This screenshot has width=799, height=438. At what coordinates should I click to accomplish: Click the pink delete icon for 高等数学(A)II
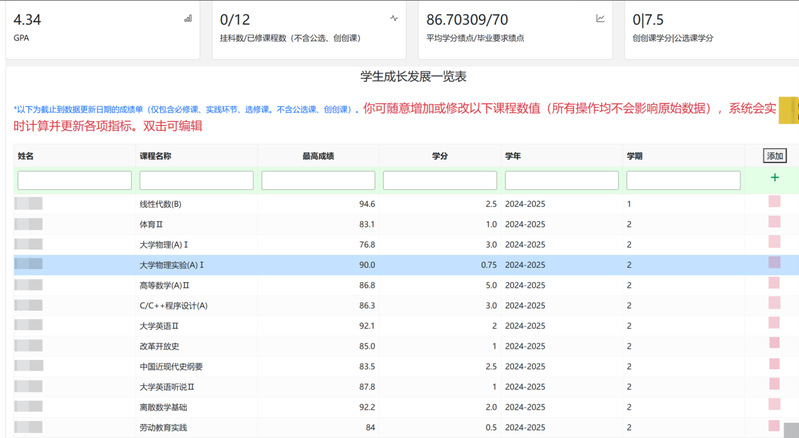[774, 284]
